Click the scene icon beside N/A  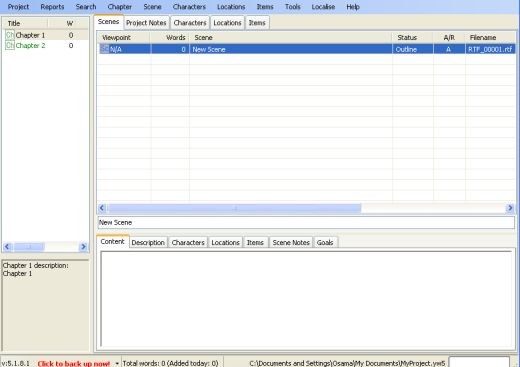coord(104,49)
